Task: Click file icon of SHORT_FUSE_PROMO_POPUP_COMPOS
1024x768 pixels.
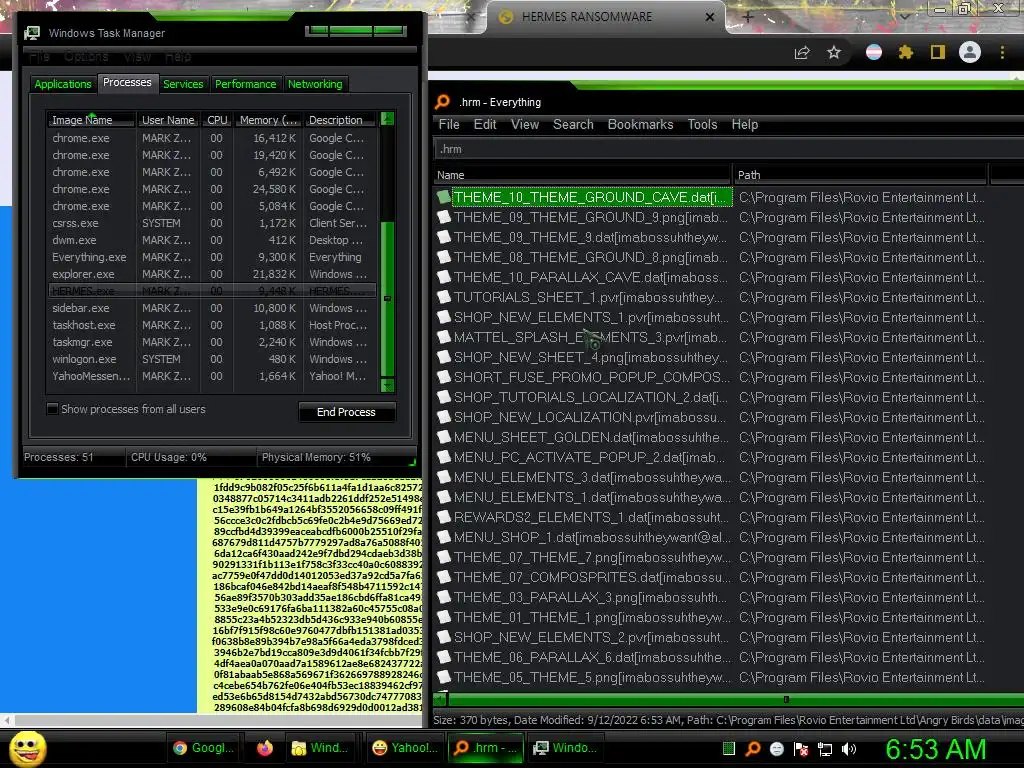Action: tap(444, 377)
